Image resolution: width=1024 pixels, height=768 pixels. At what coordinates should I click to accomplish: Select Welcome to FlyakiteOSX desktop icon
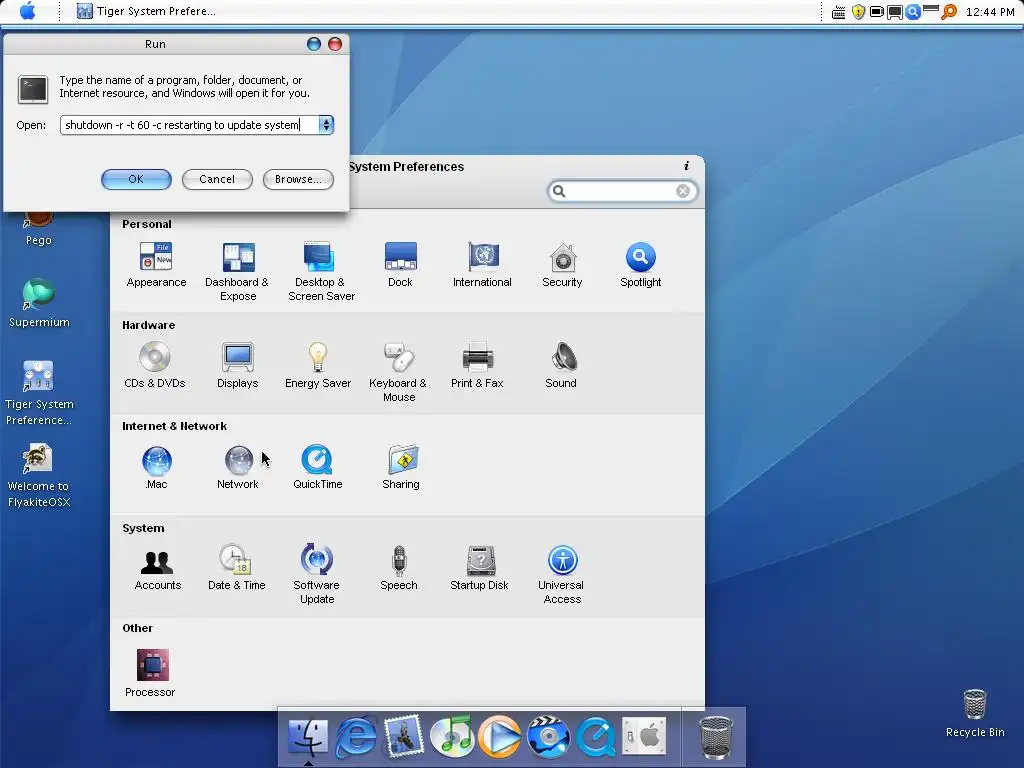point(39,475)
